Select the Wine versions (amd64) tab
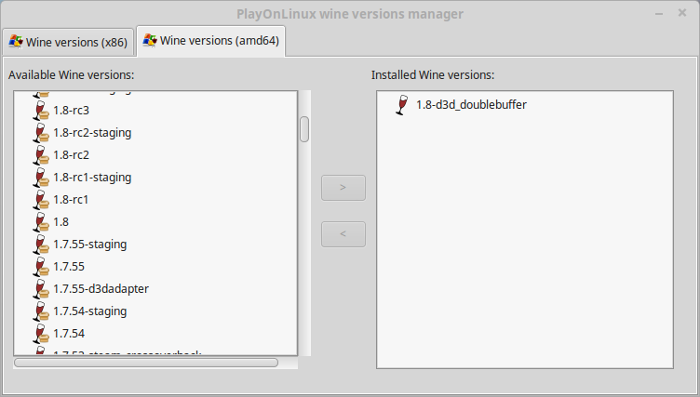 (211, 41)
